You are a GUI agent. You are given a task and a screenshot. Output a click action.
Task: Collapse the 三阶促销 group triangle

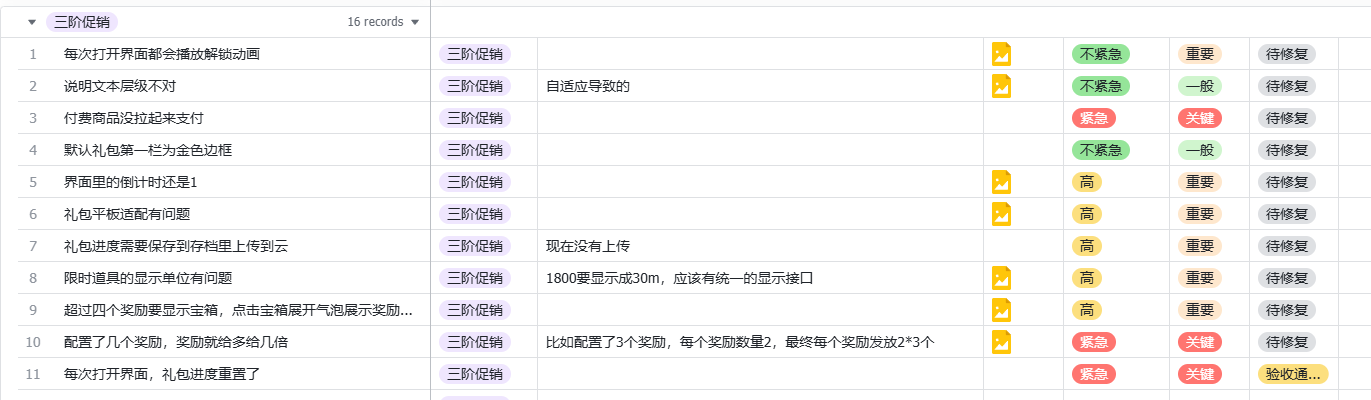click(33, 22)
